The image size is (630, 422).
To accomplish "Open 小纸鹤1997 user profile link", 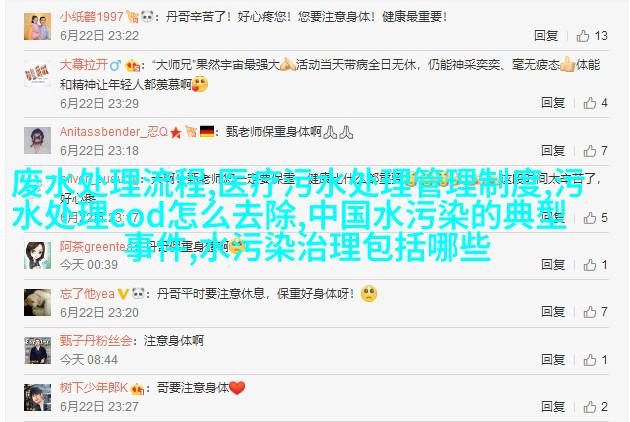I will click(x=92, y=17).
